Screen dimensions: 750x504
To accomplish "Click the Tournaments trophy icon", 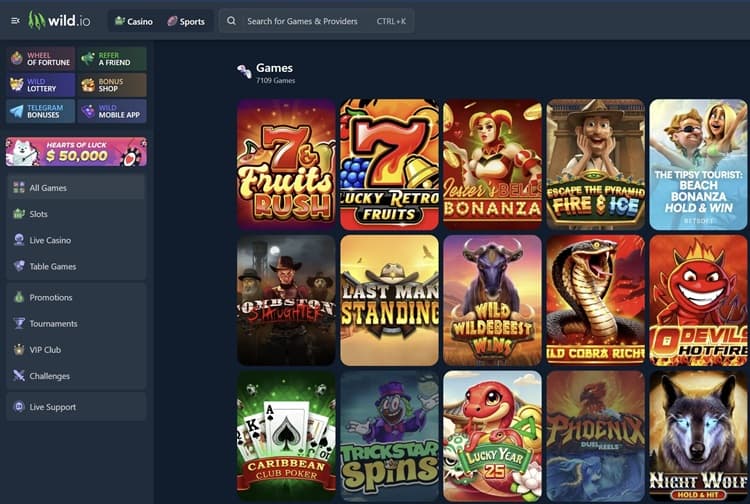I will 19,323.
